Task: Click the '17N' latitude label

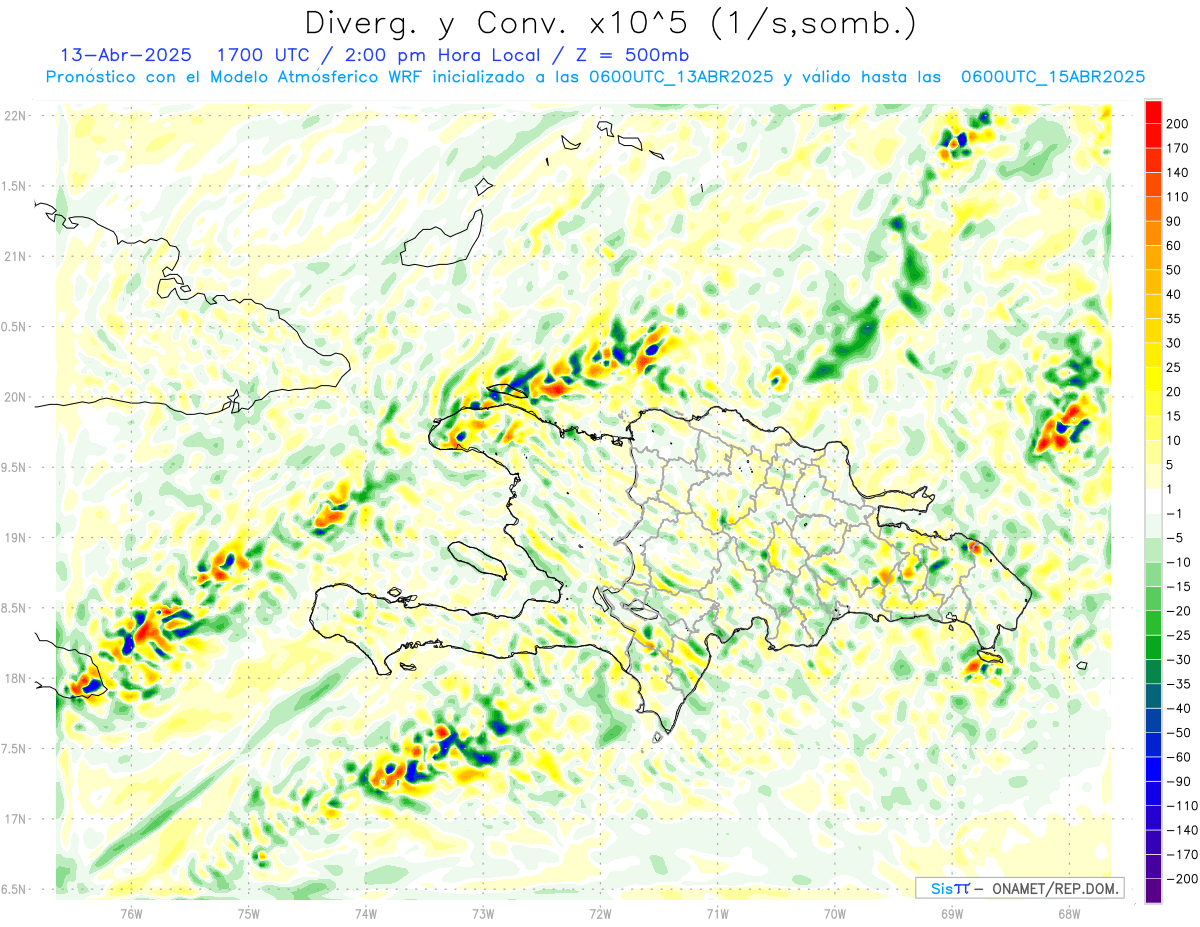Action: pyautogui.click(x=14, y=819)
